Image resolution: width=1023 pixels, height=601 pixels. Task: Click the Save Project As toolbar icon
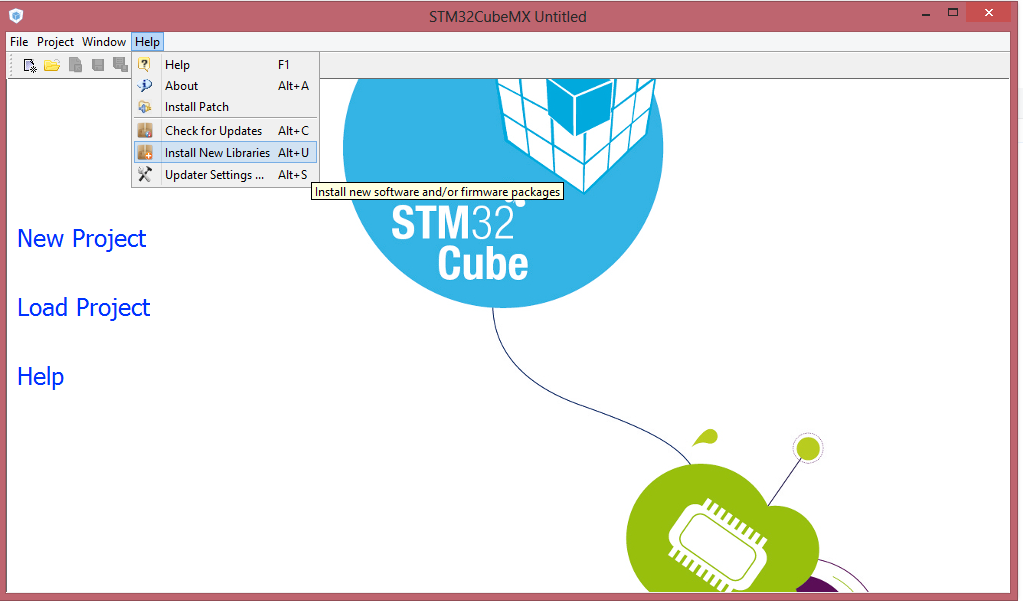[120, 65]
